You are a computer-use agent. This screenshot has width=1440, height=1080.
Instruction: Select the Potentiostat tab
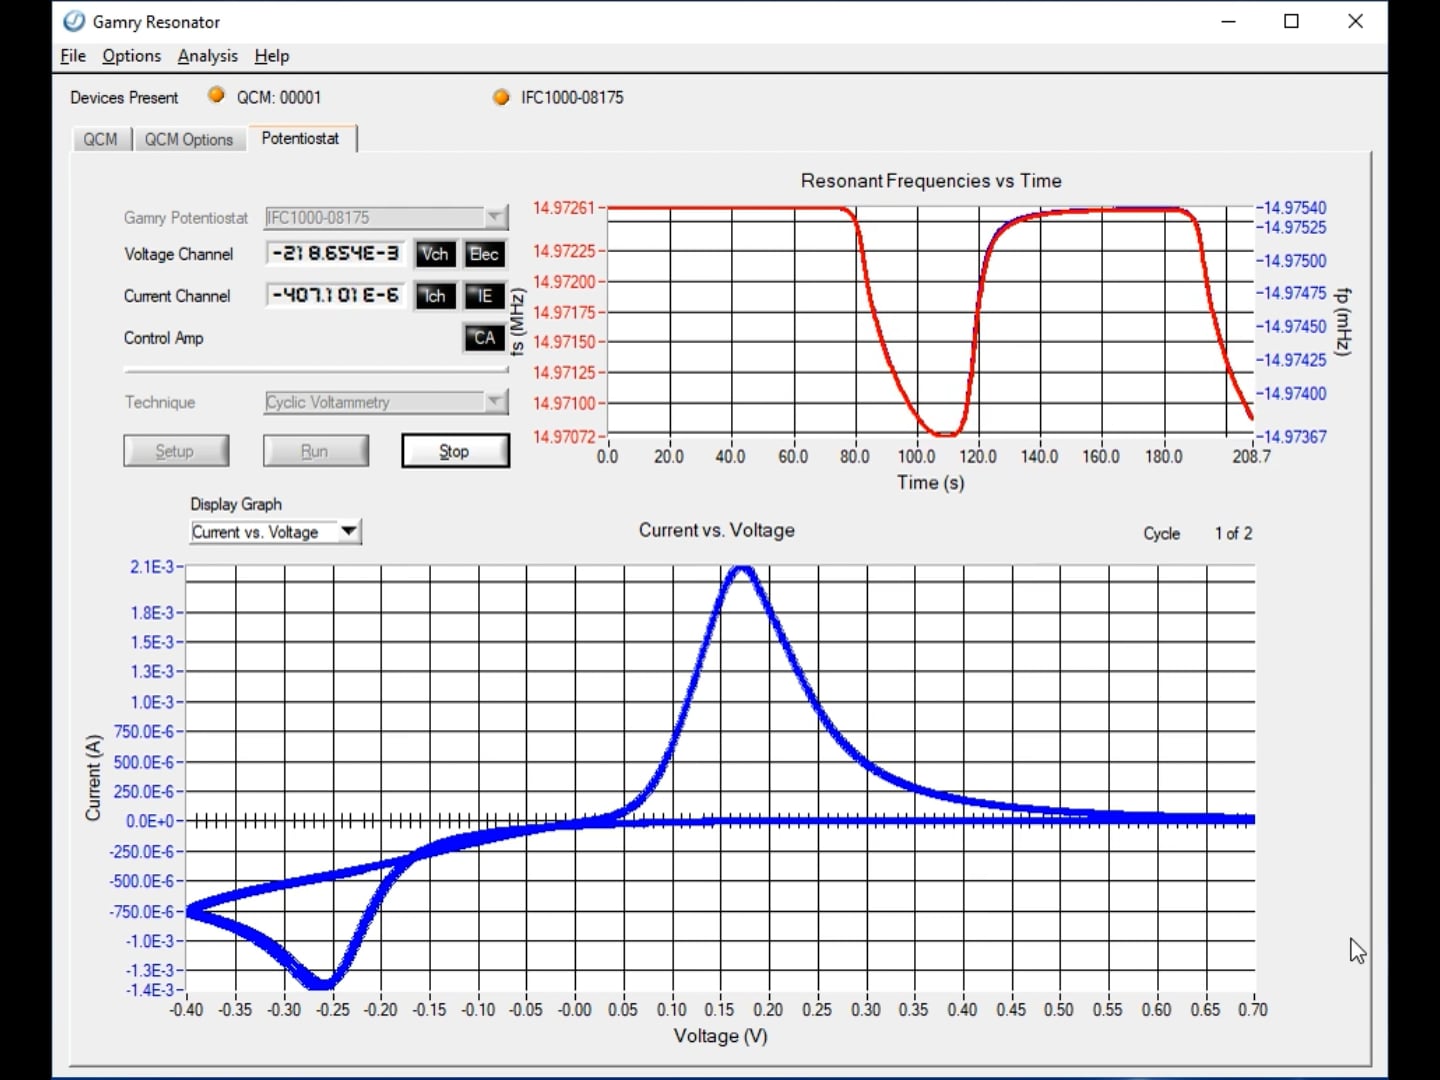pos(301,138)
